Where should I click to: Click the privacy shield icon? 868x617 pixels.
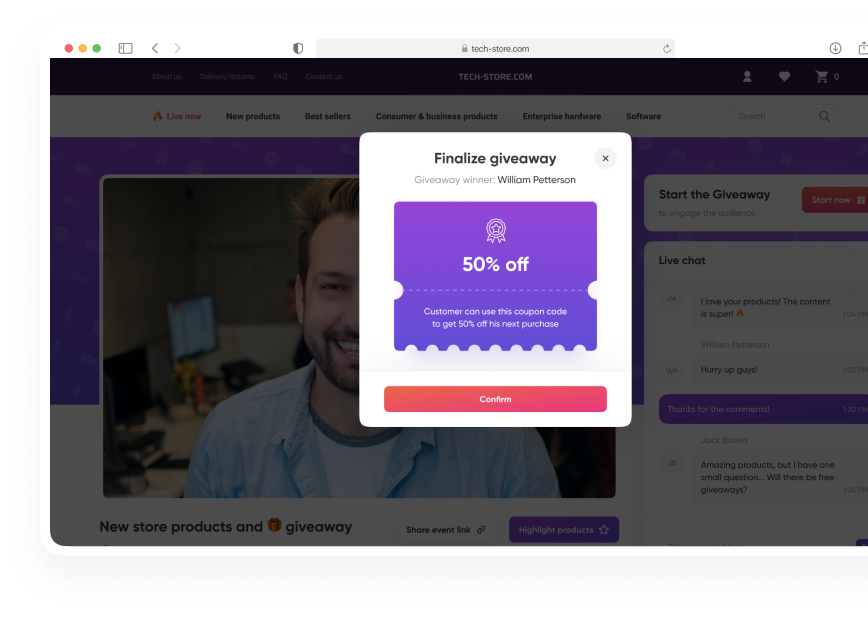298,48
